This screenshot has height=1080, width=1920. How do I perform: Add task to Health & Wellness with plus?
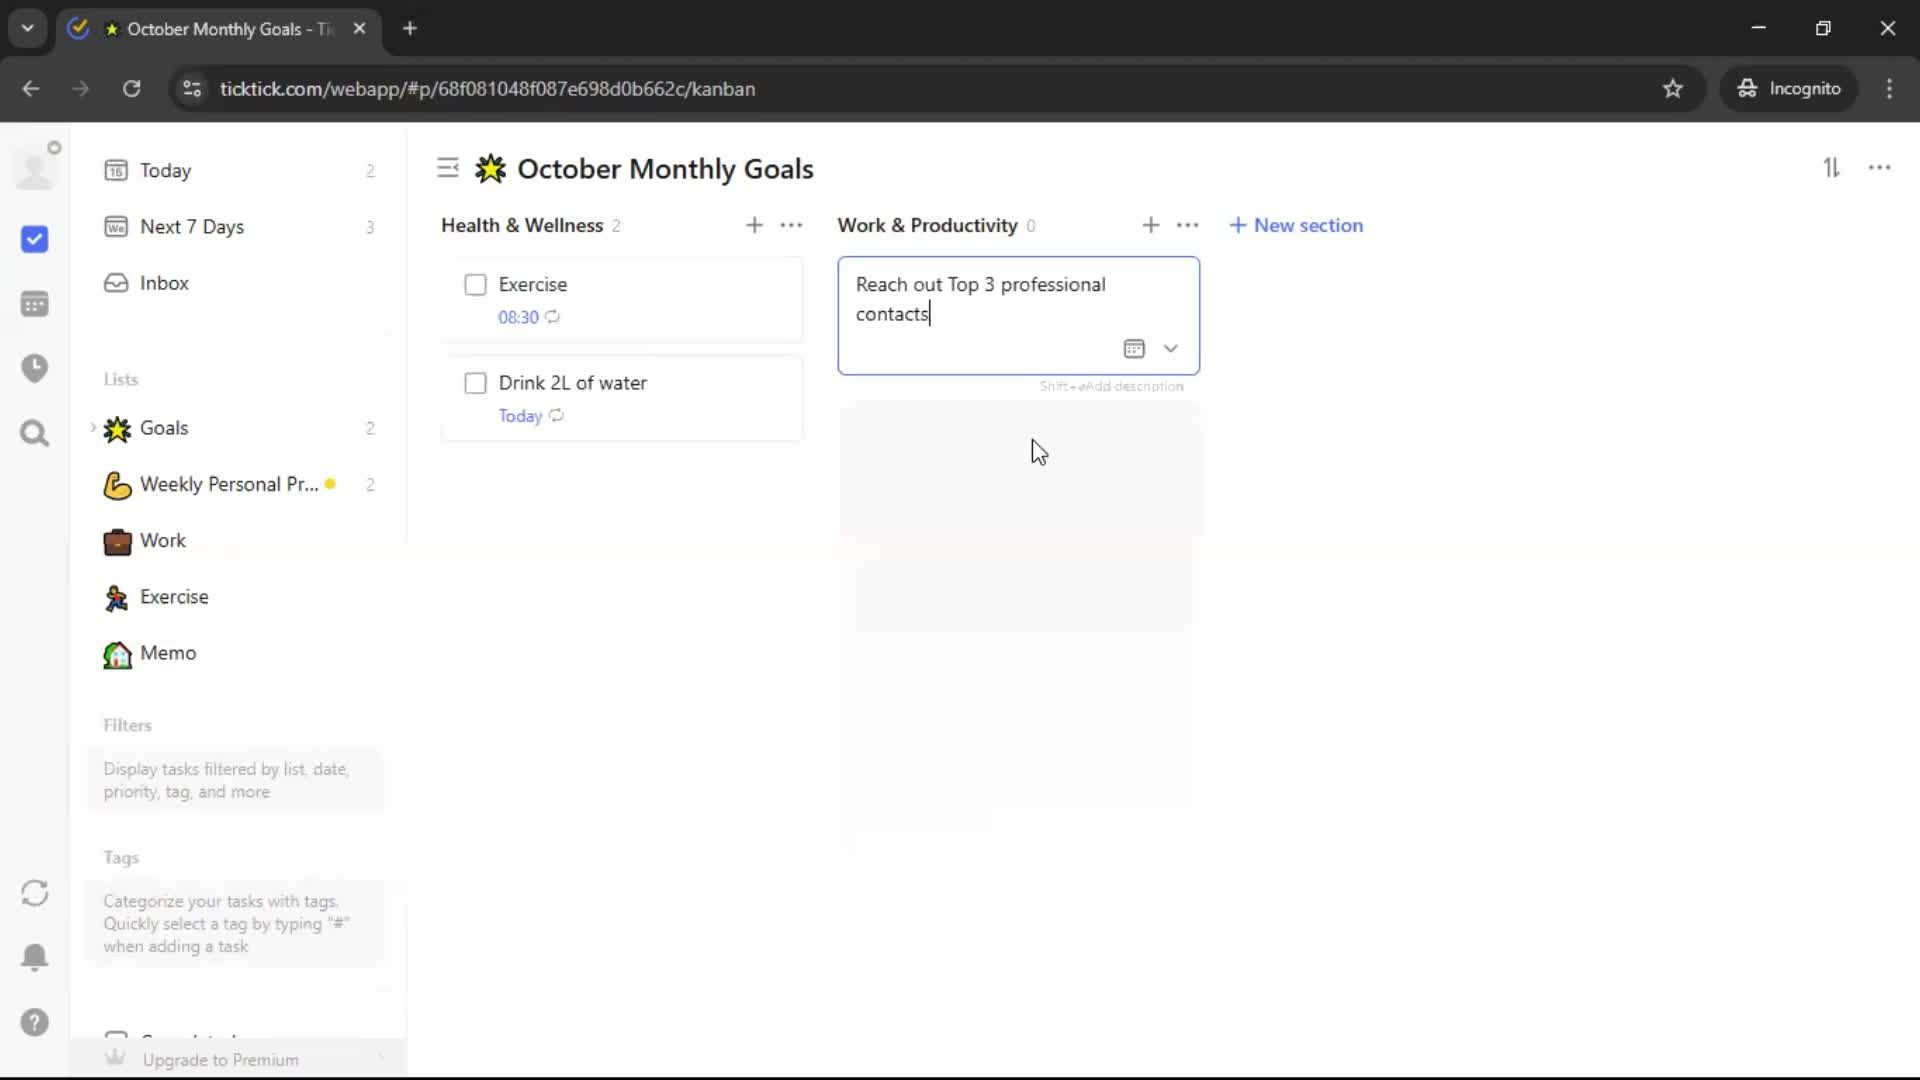pyautogui.click(x=754, y=225)
